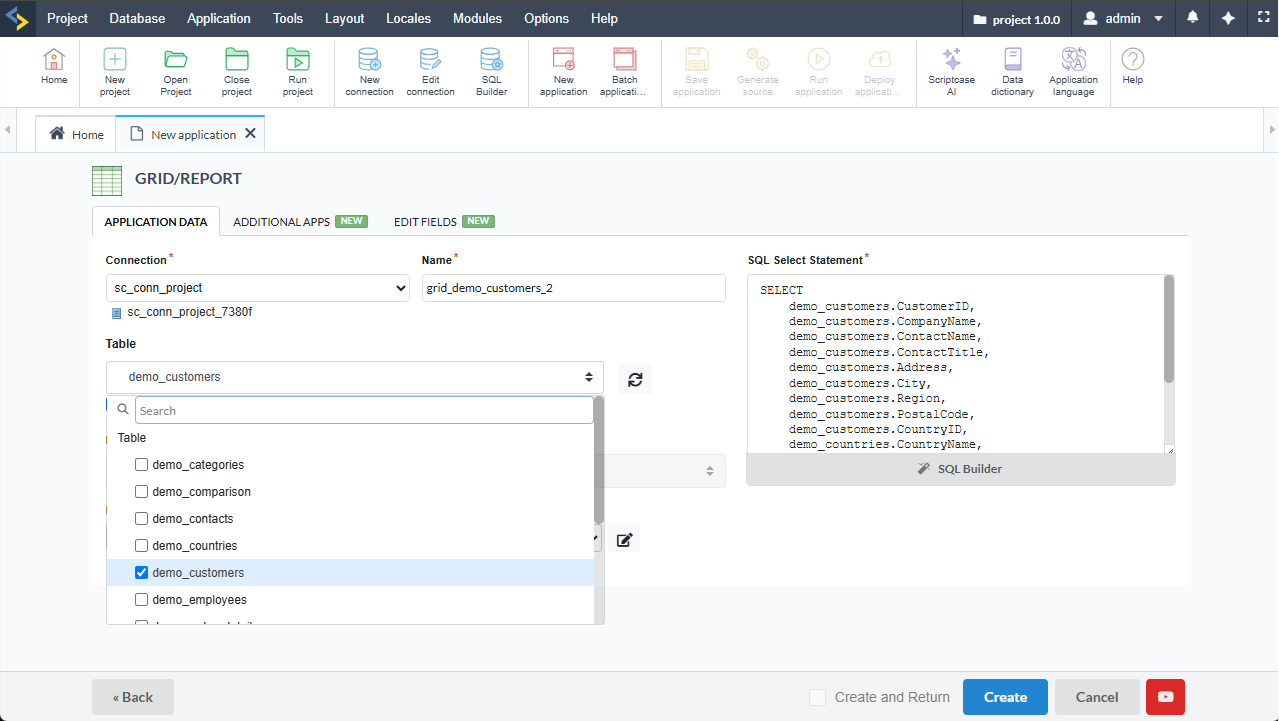The height and width of the screenshot is (721, 1279).
Task: Open the Help toolbar icon
Action: [1133, 67]
